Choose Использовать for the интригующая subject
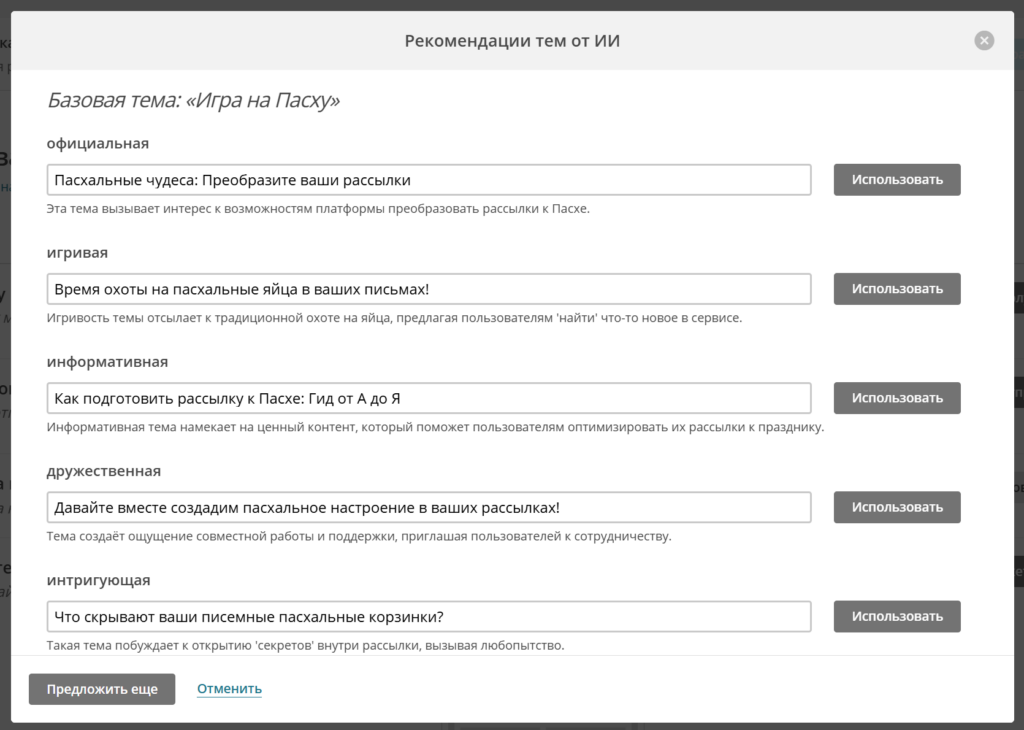The height and width of the screenshot is (730, 1024). click(897, 616)
